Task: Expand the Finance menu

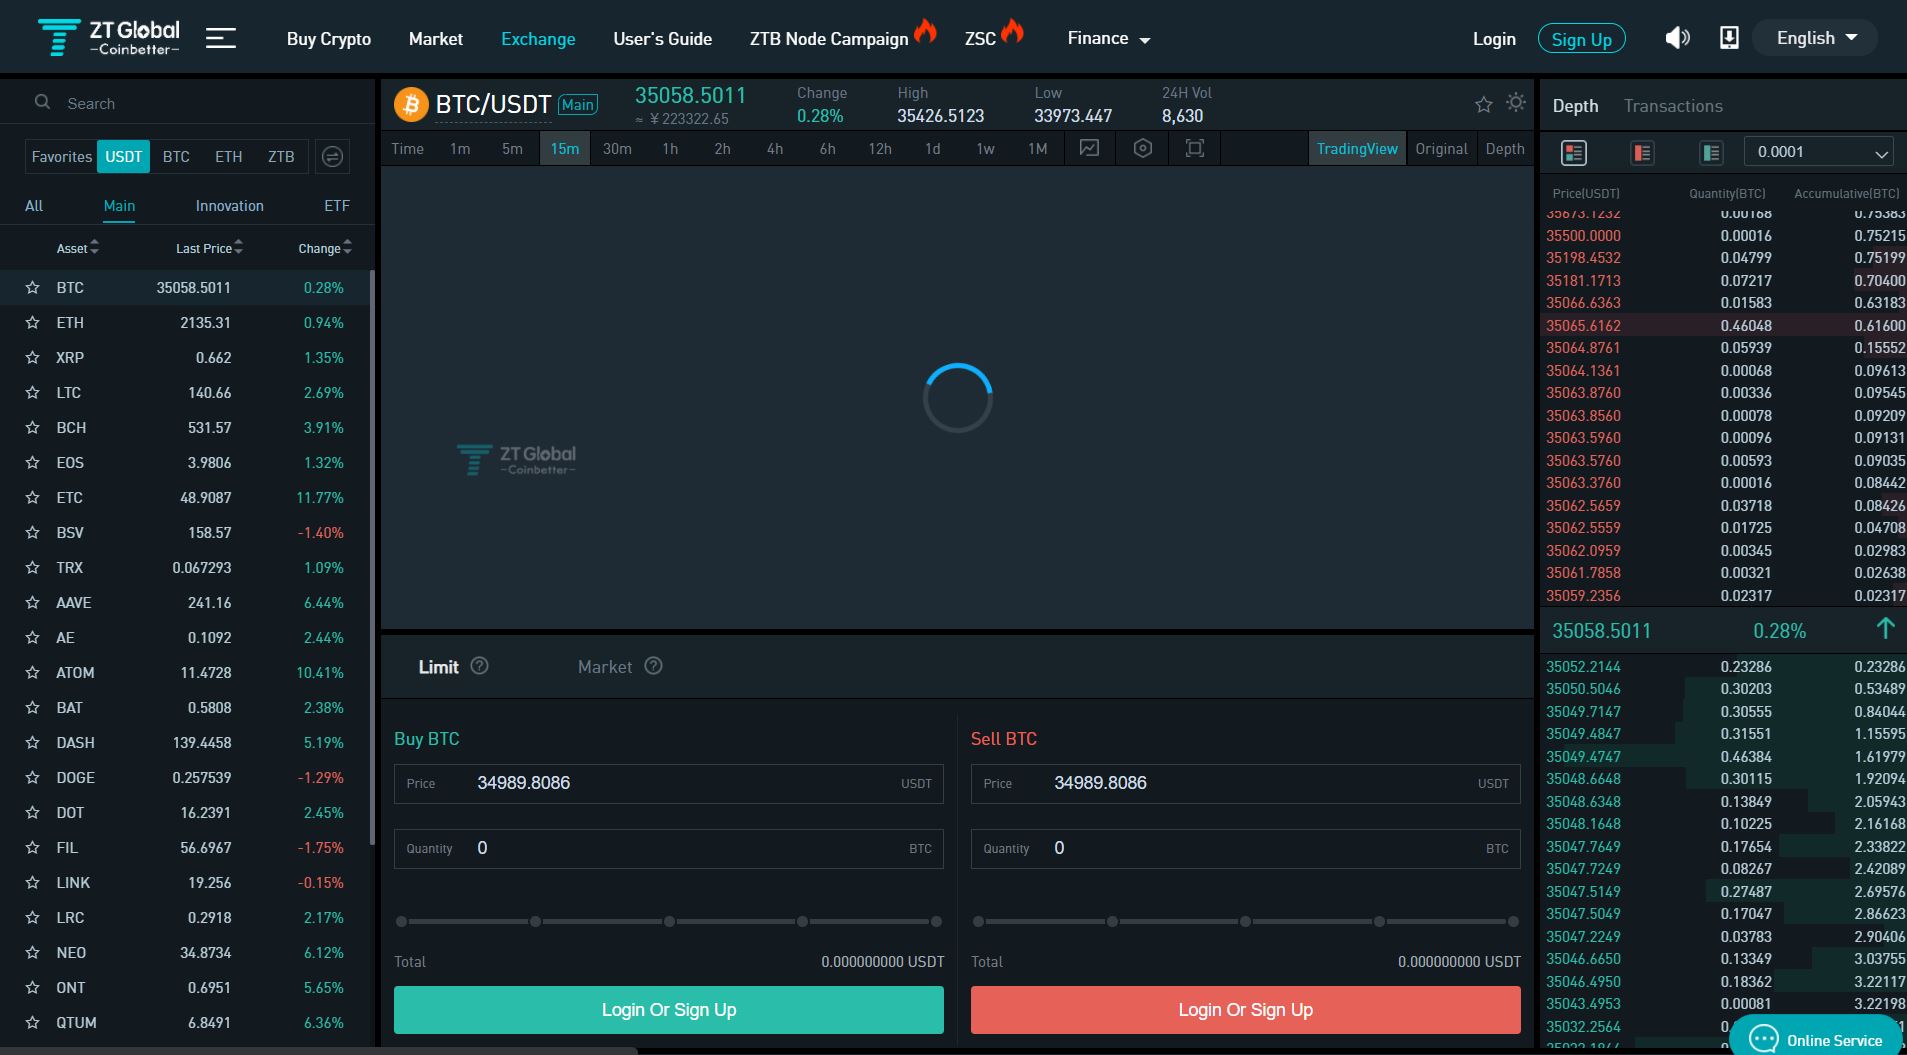Action: [x=1108, y=39]
